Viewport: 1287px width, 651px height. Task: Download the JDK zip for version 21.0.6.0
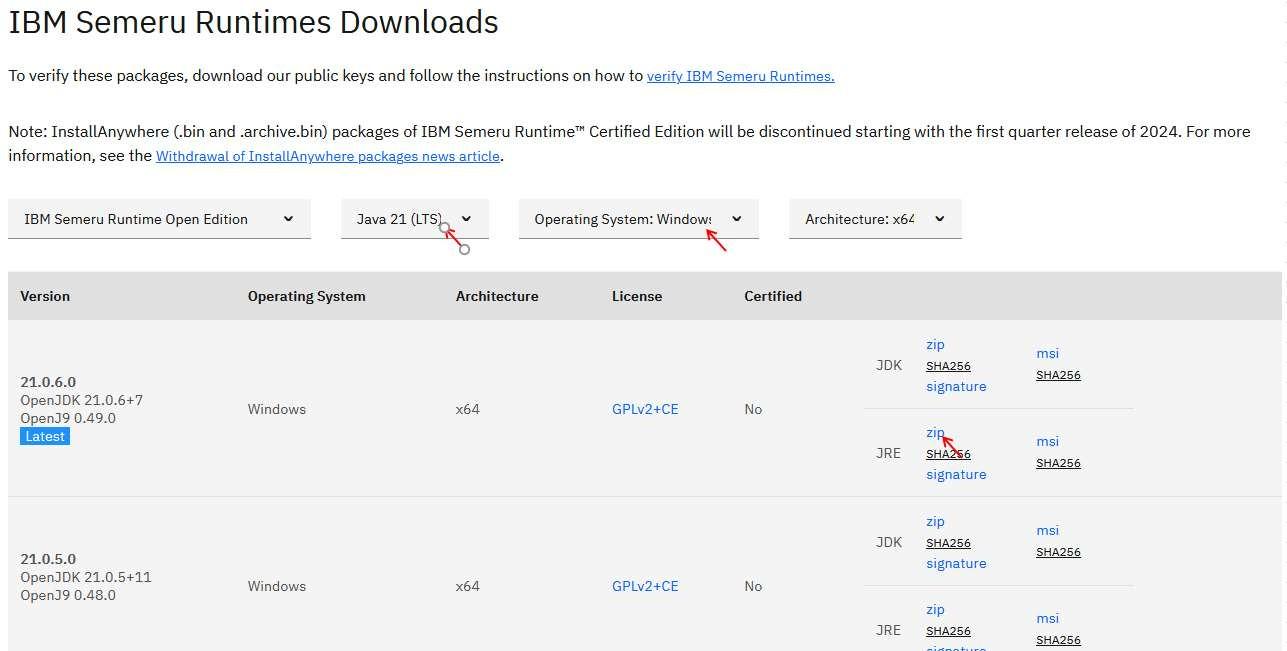[x=935, y=345]
